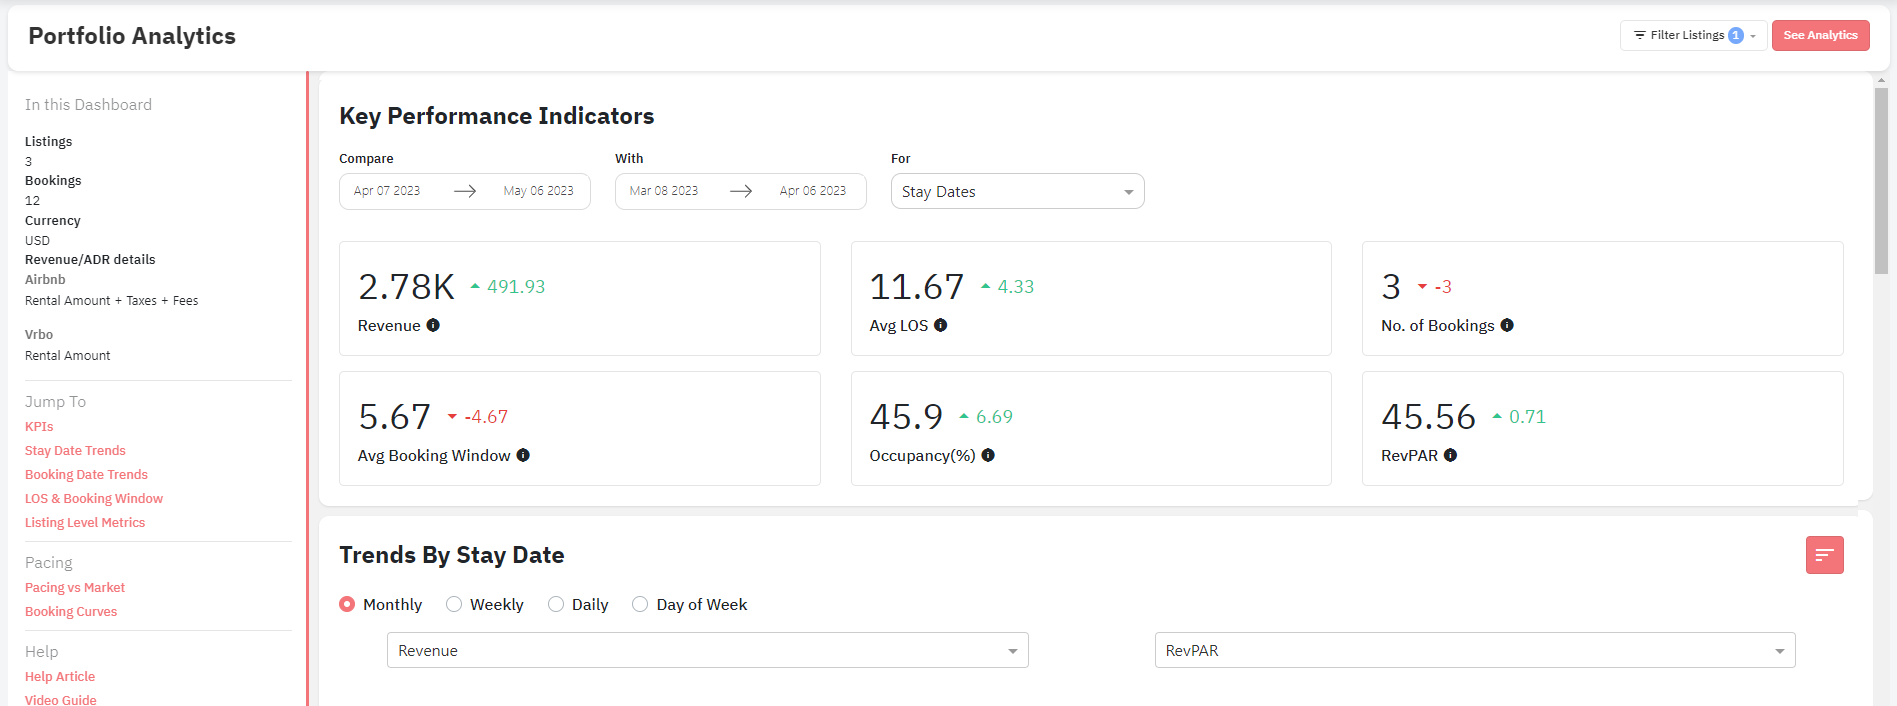Jump to Stay Date Trends

point(75,450)
